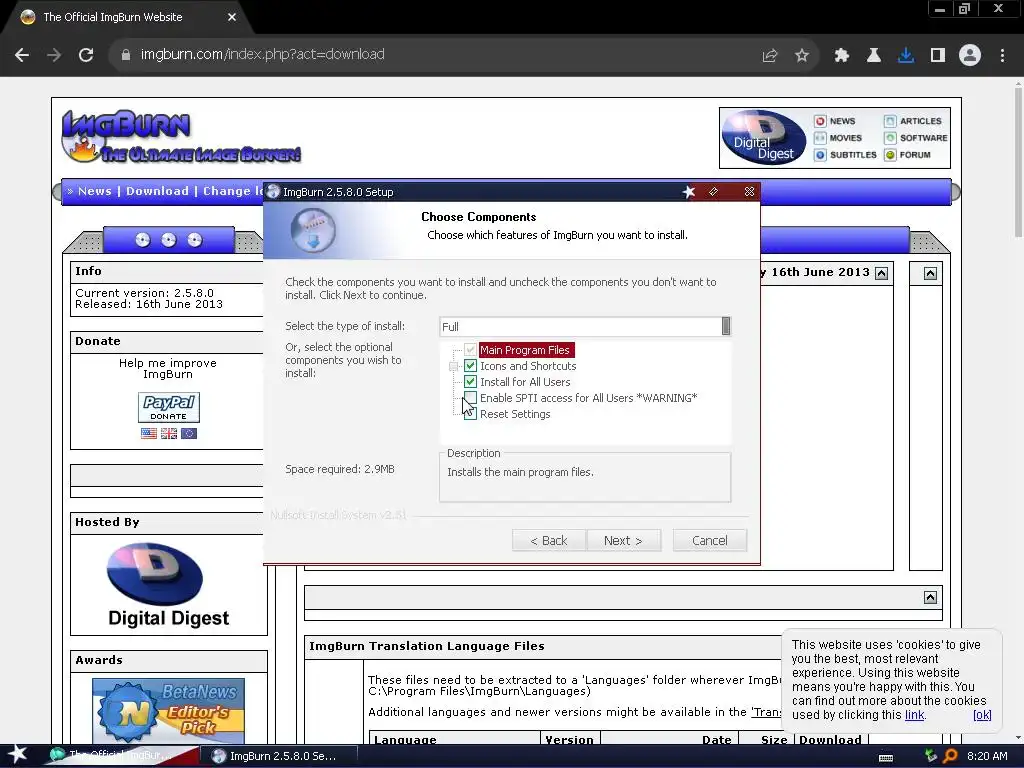The height and width of the screenshot is (768, 1024).
Task: Click the PayPal Donate button
Action: (168, 408)
